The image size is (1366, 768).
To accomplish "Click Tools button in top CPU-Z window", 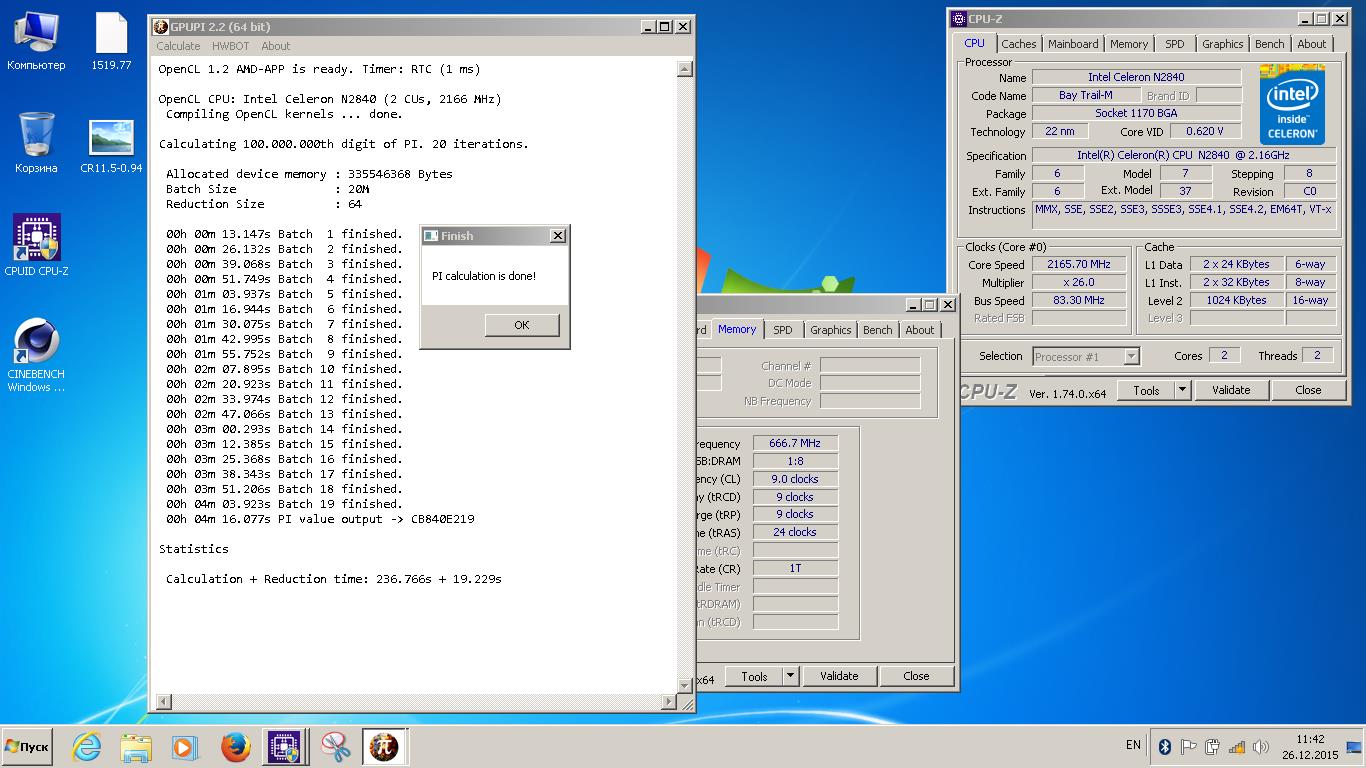I will point(1146,390).
